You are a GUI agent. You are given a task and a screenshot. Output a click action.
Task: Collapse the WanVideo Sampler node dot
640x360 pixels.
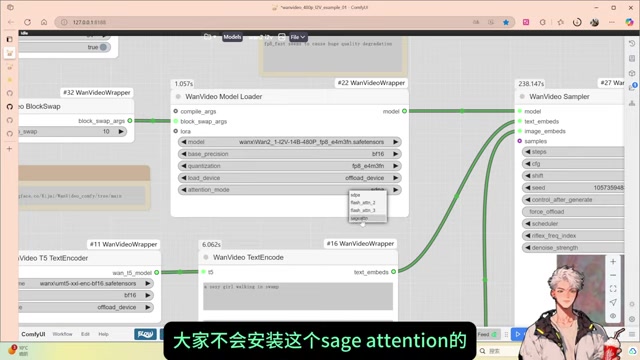(x=522, y=97)
